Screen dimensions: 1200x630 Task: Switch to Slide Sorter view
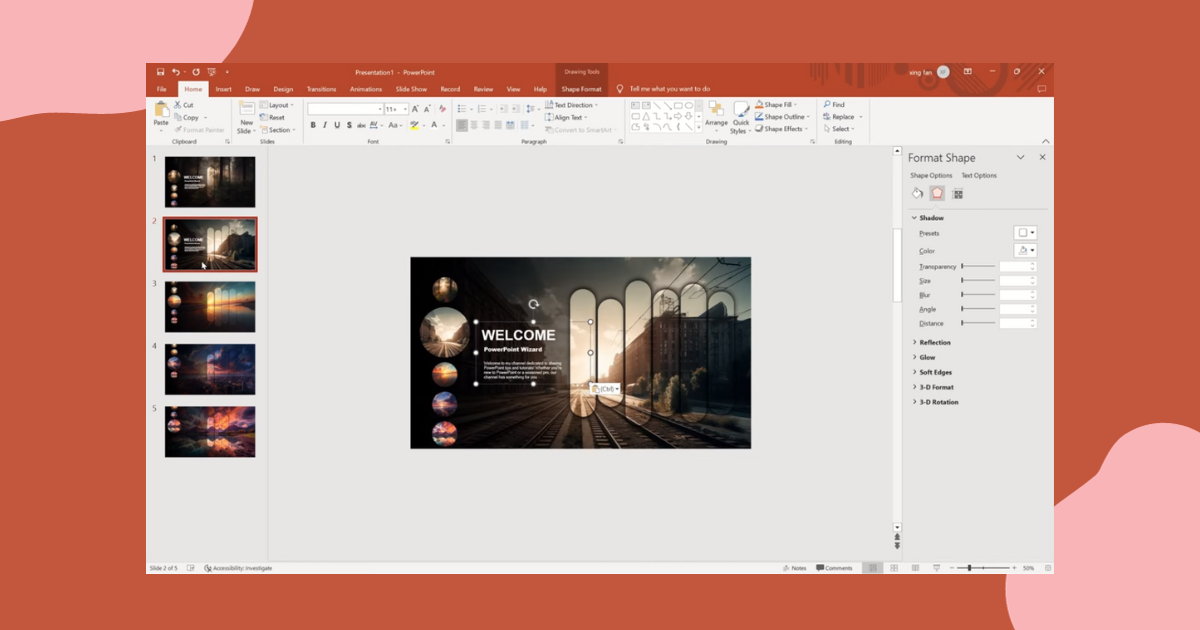tap(893, 568)
